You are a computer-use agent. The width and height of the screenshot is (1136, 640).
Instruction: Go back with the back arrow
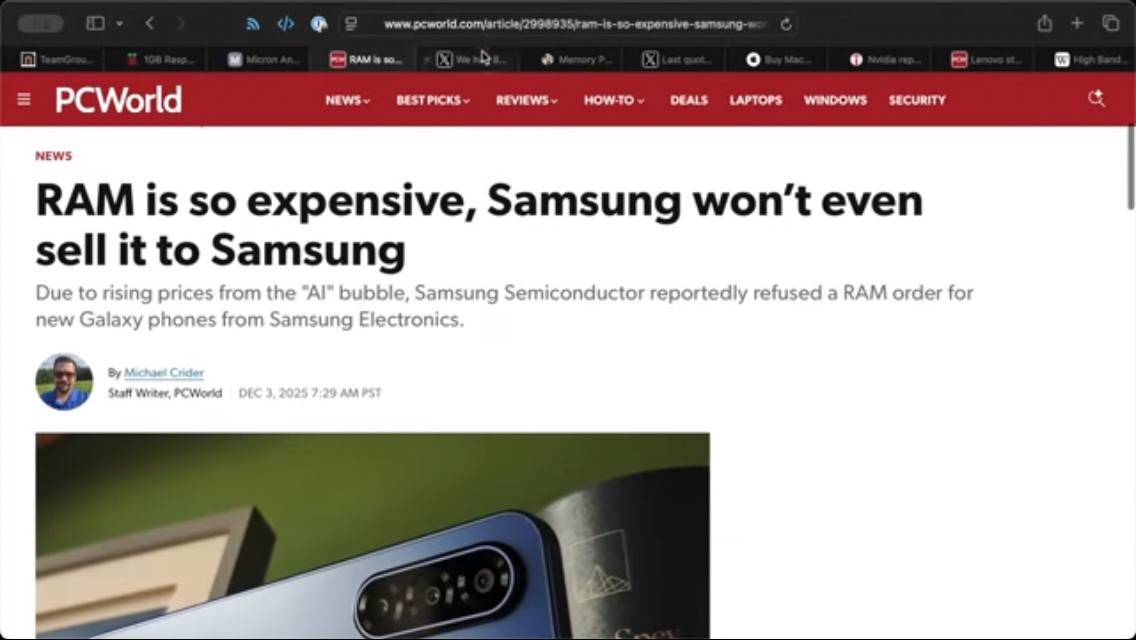149,23
